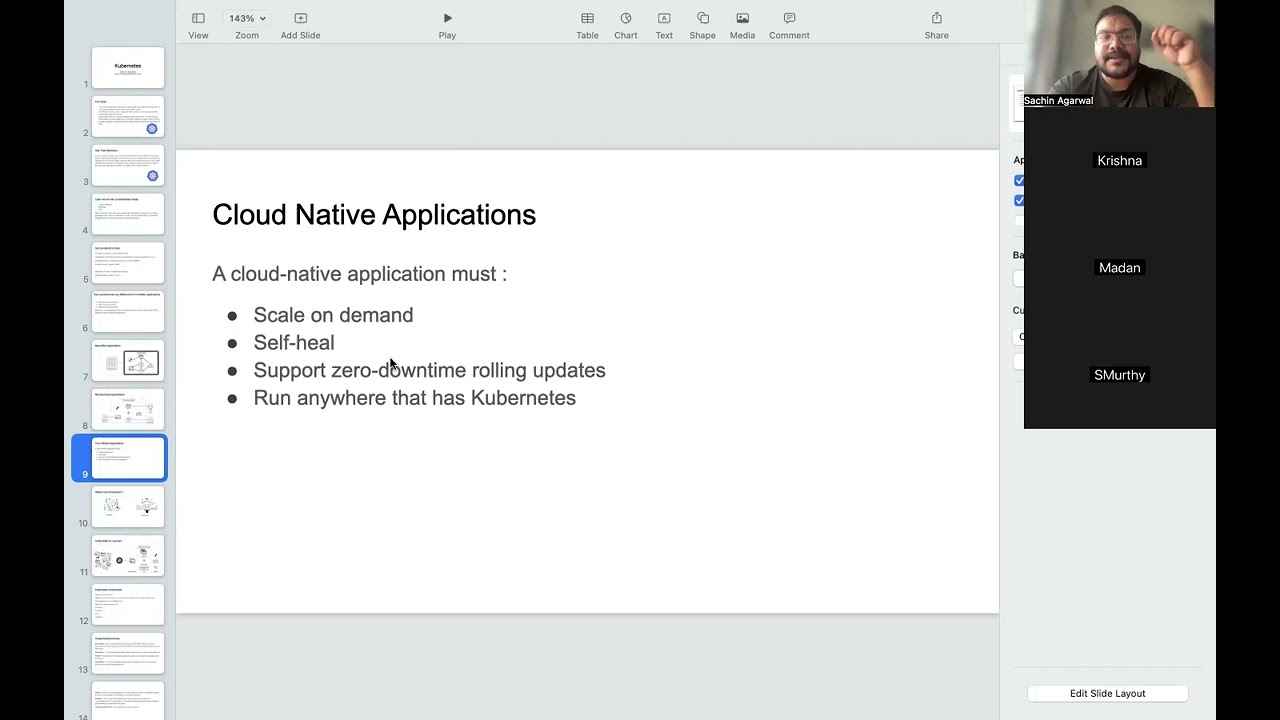Open the View menu icon
1280x720 pixels.
pyautogui.click(x=198, y=18)
